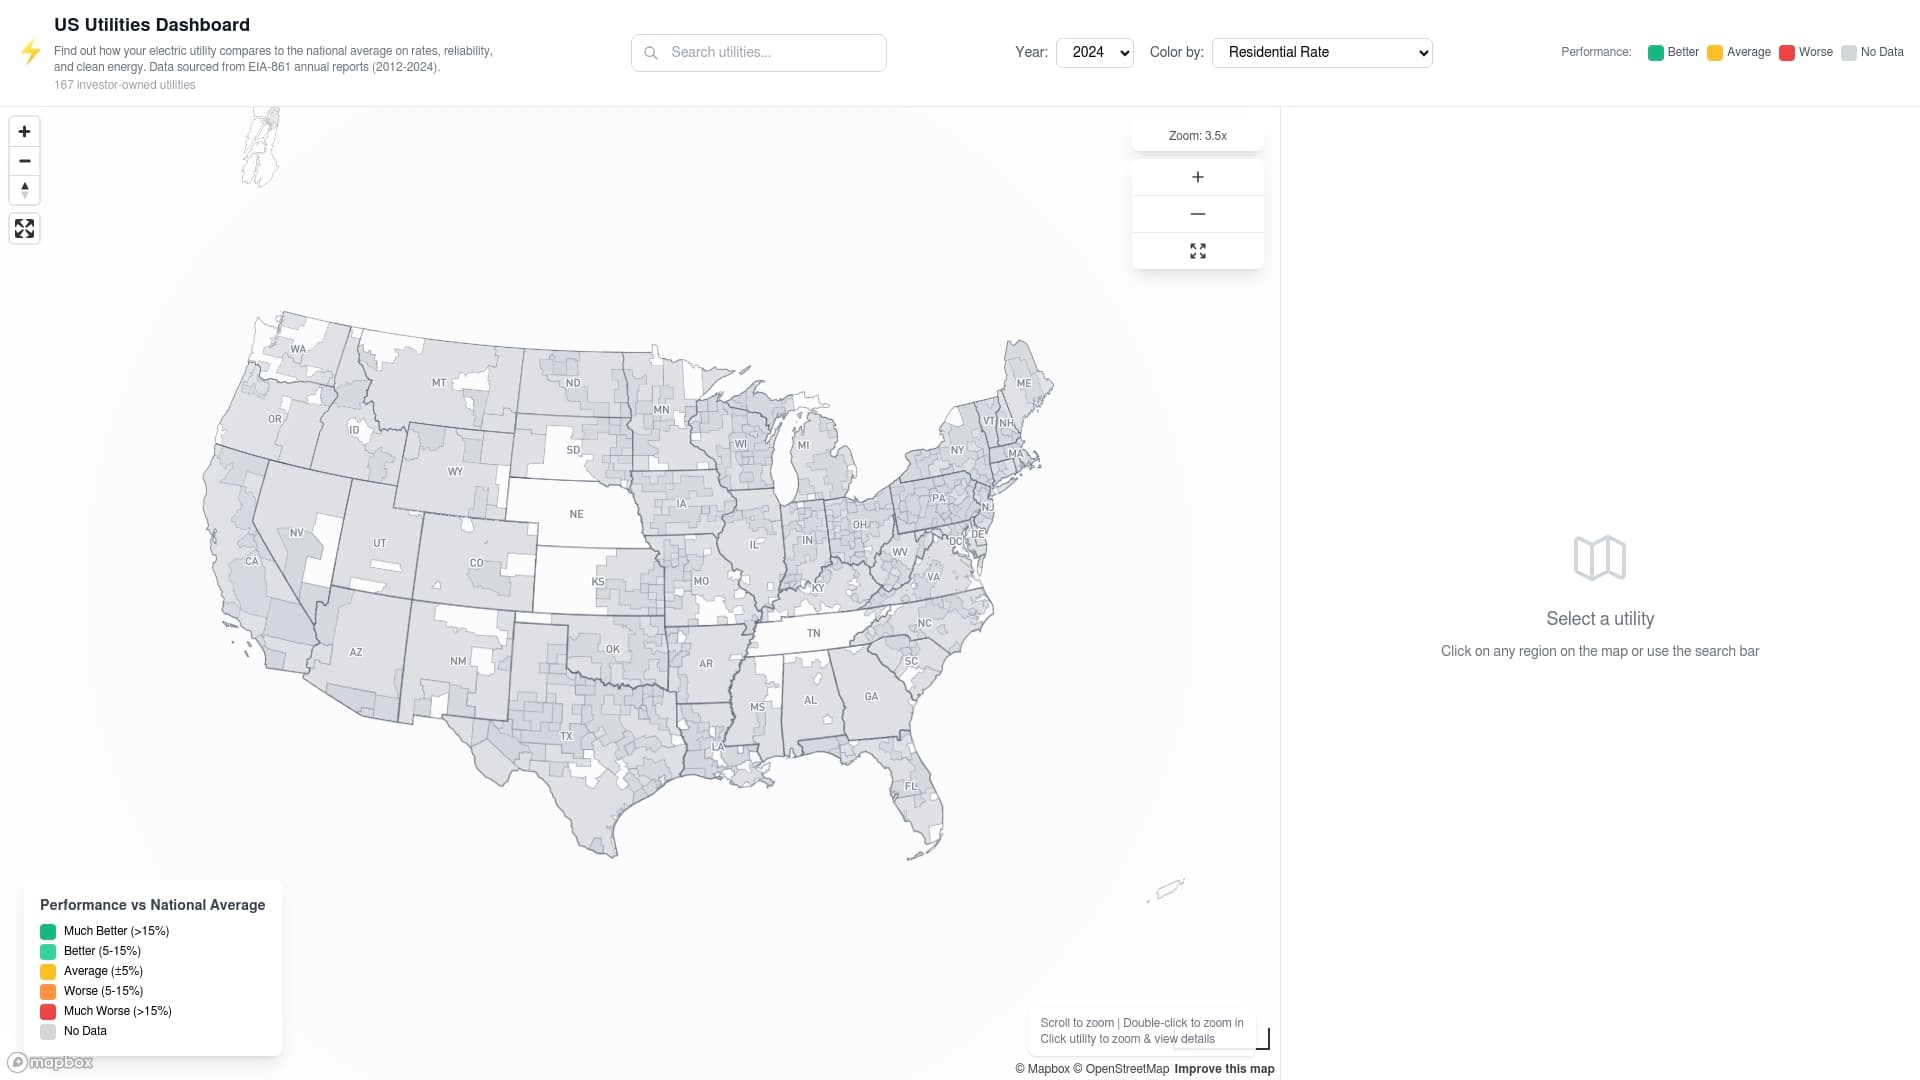The image size is (1920, 1080).
Task: Click the lightning bolt dashboard logo
Action: click(x=29, y=52)
